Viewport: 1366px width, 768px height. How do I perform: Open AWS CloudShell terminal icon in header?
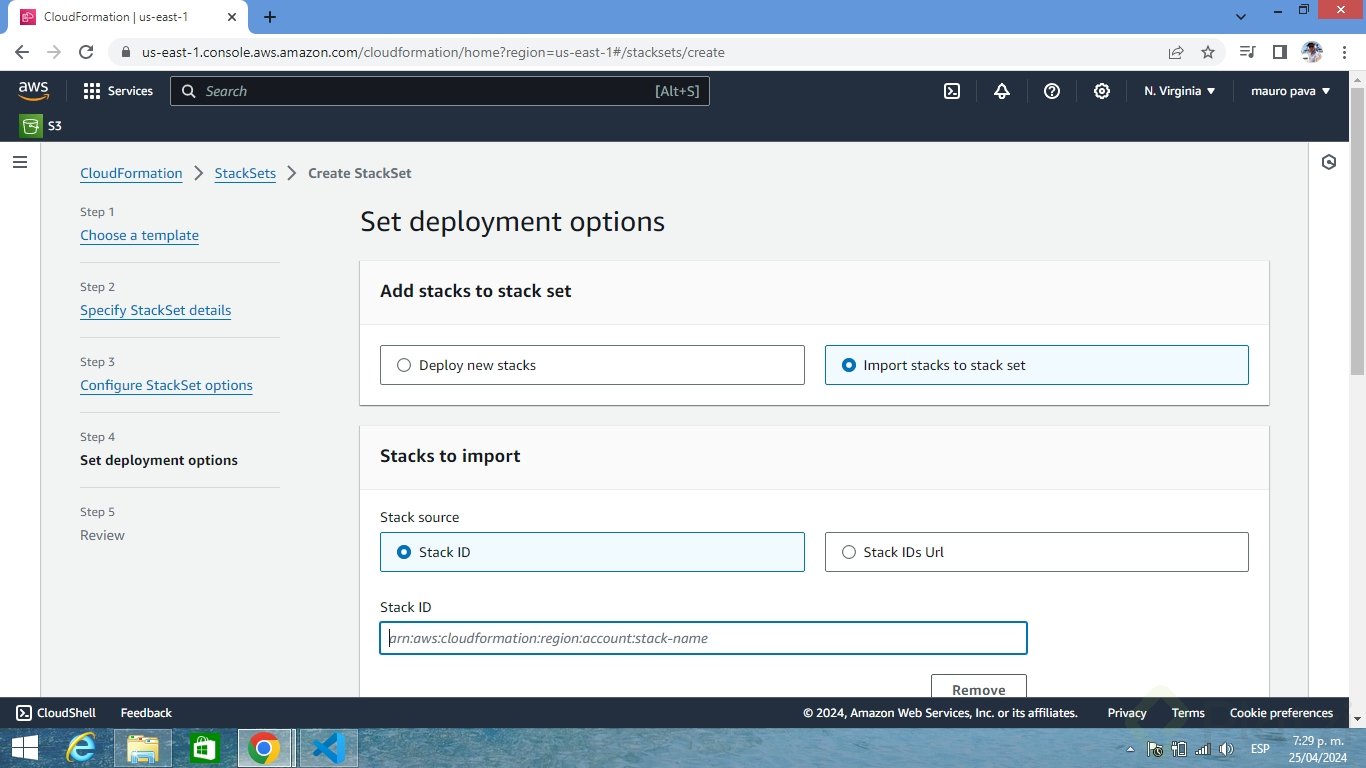[952, 91]
